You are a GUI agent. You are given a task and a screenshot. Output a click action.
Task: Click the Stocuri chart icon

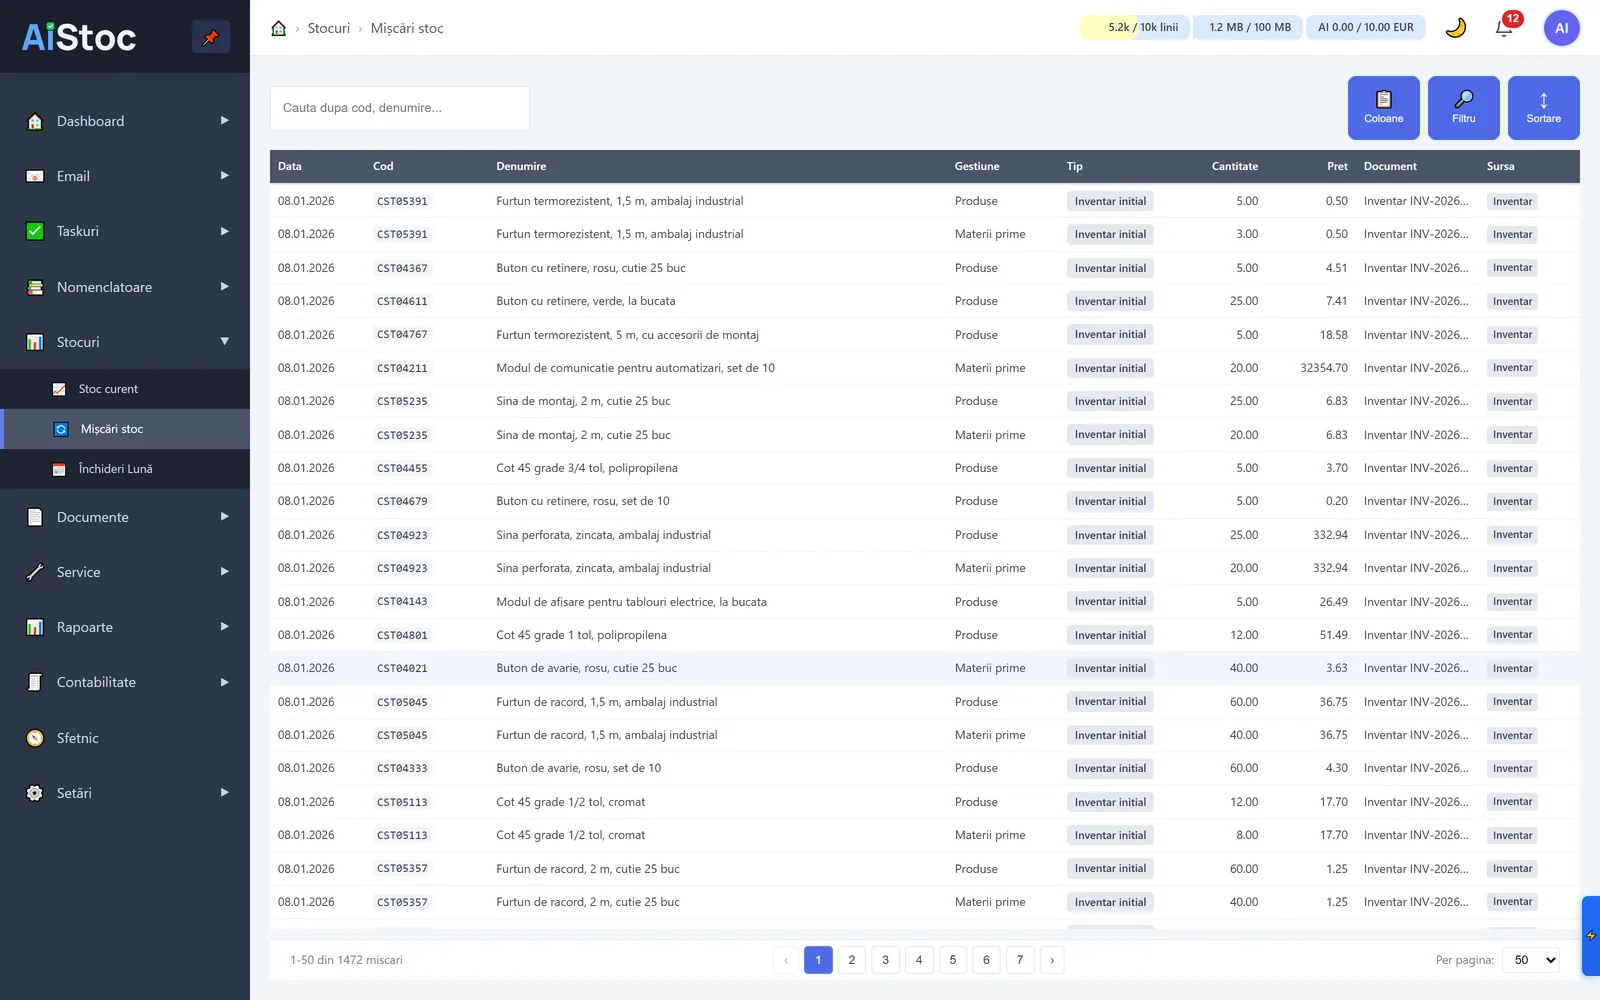(x=35, y=342)
